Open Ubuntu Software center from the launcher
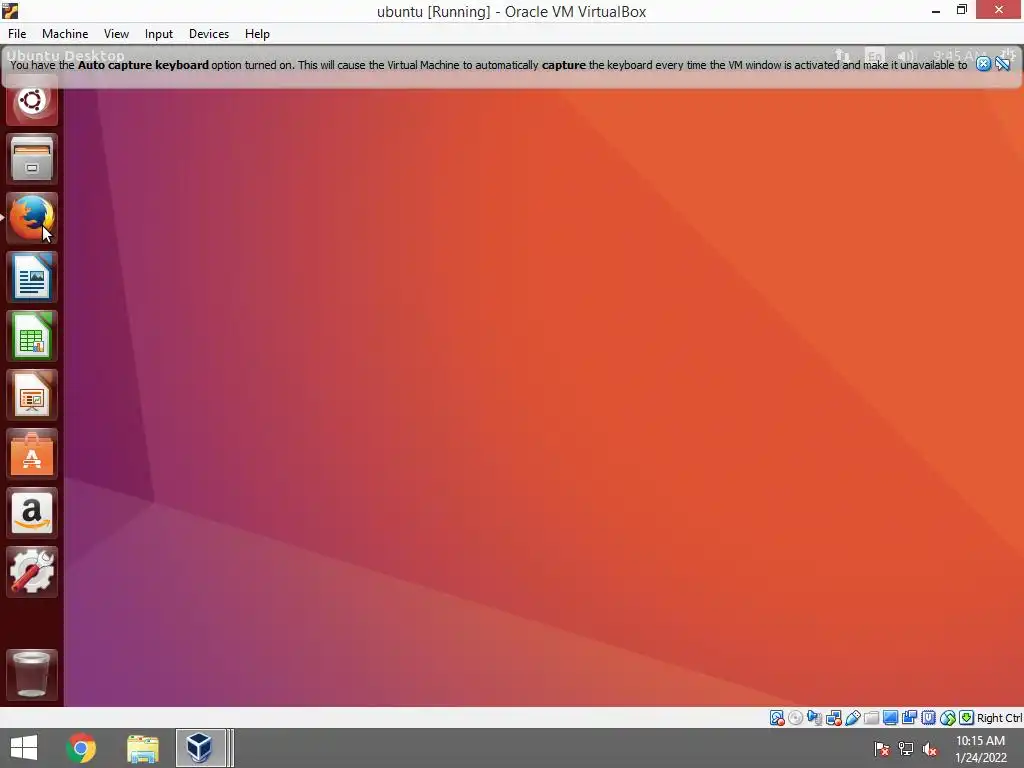Image resolution: width=1024 pixels, height=768 pixels. [x=31, y=454]
